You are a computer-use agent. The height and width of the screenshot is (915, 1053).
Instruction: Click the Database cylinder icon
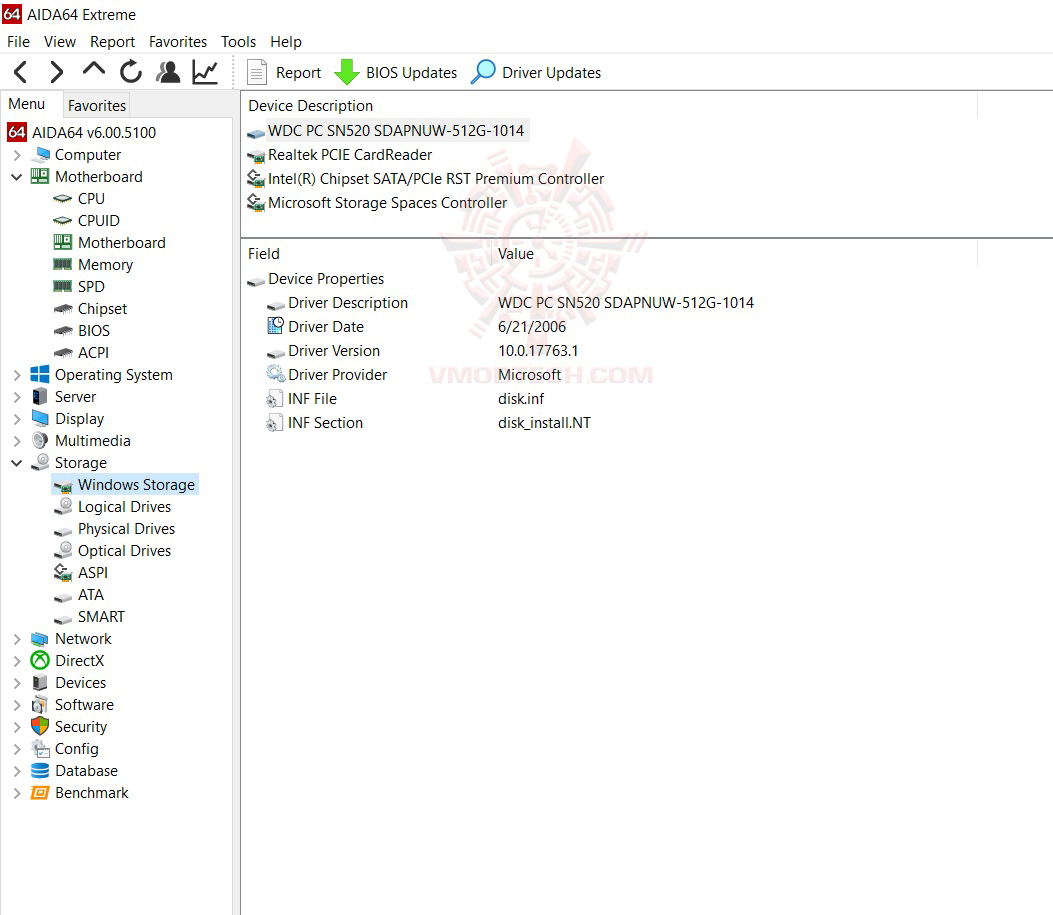40,771
